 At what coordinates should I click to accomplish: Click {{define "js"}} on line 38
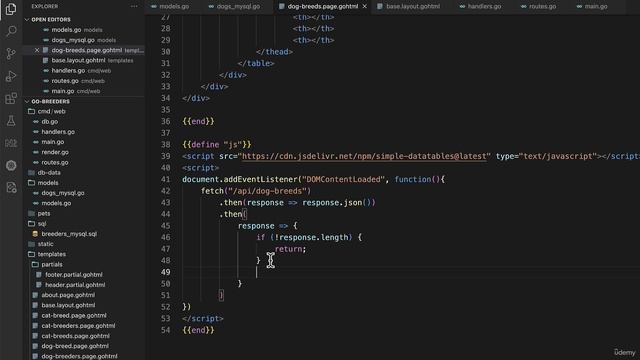pos(217,144)
